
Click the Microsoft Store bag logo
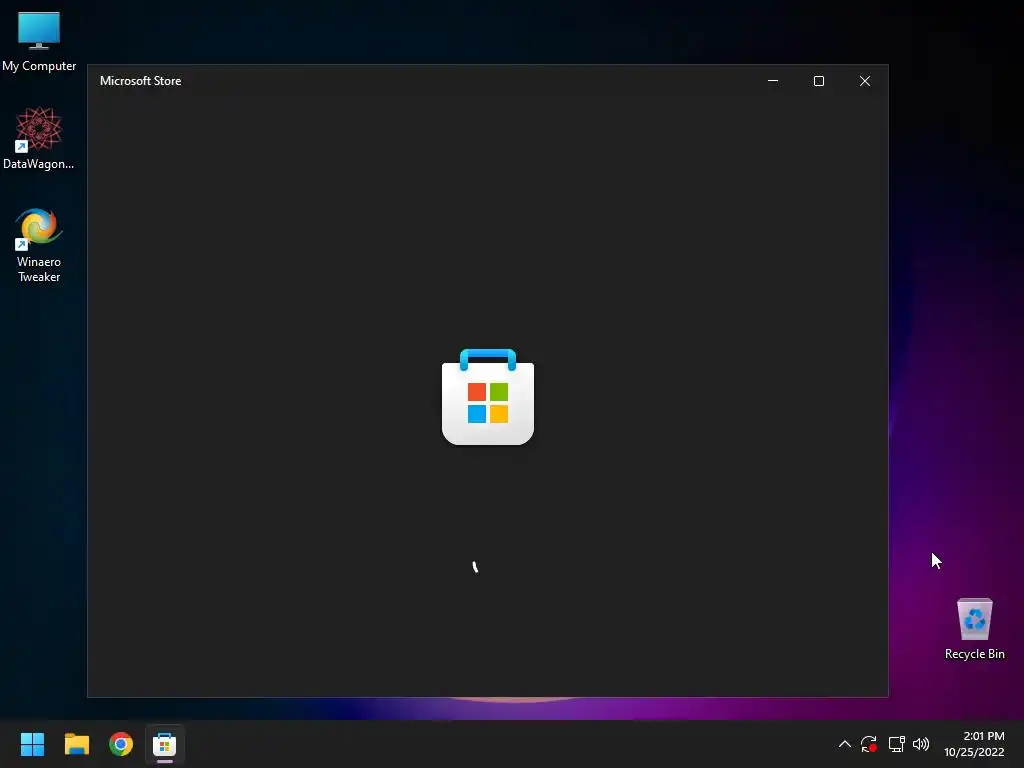tap(488, 397)
